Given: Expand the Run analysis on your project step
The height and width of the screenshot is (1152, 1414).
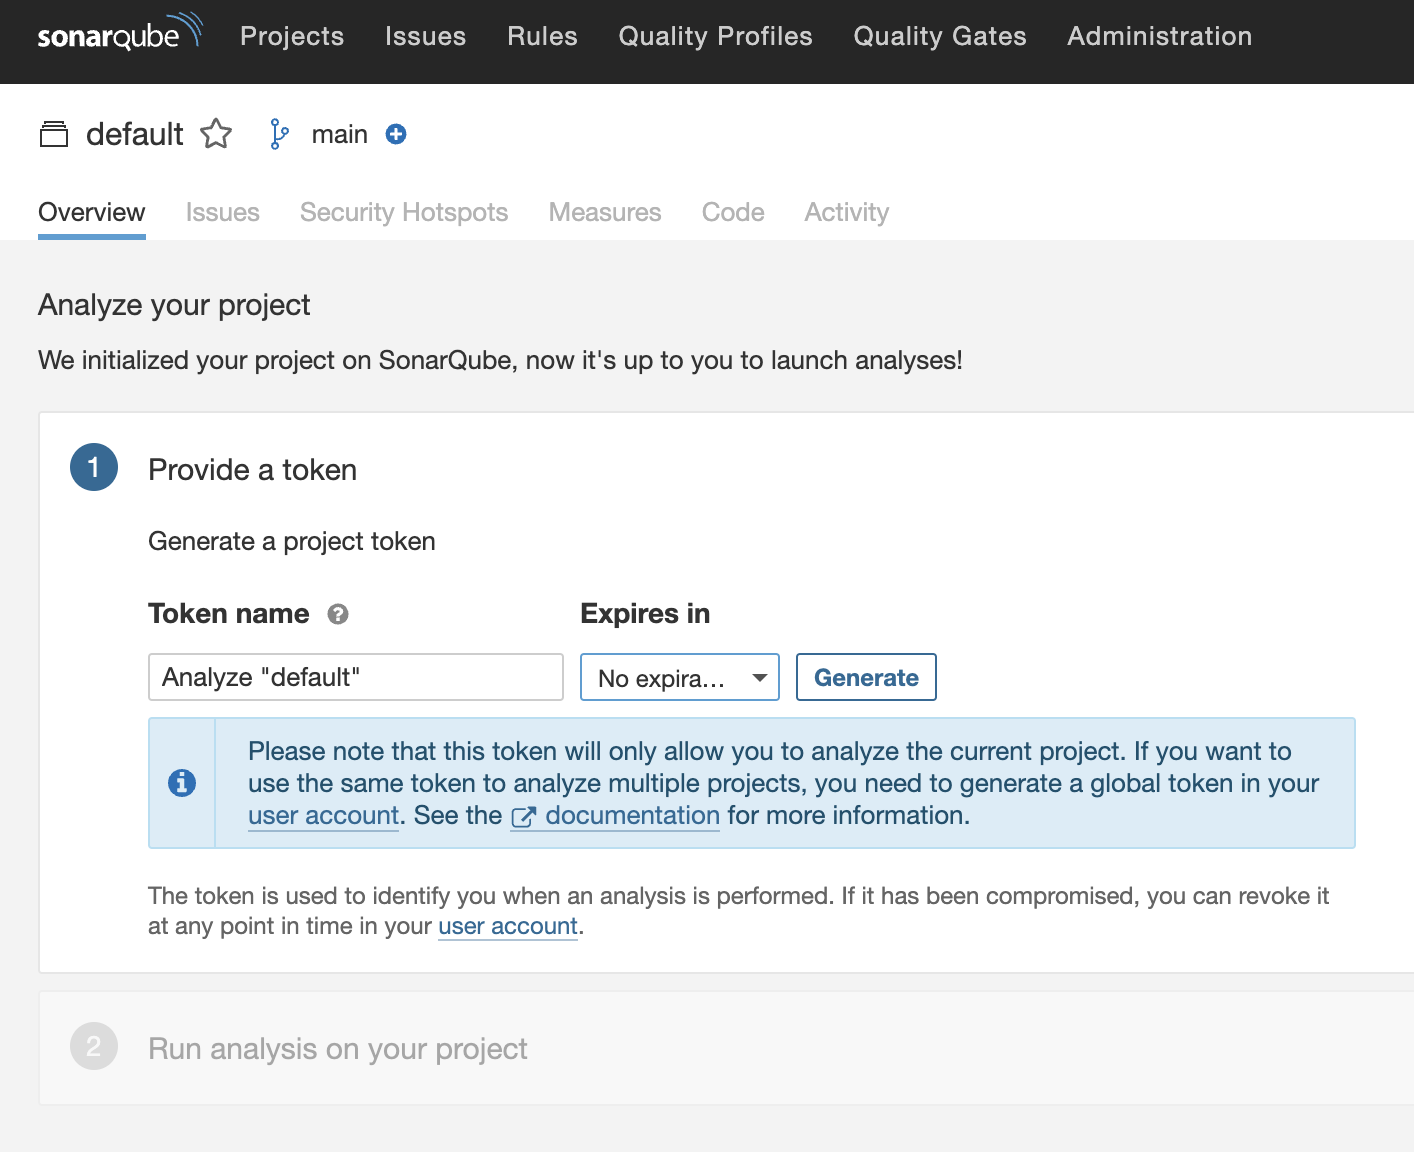Looking at the screenshot, I should tap(337, 1048).
